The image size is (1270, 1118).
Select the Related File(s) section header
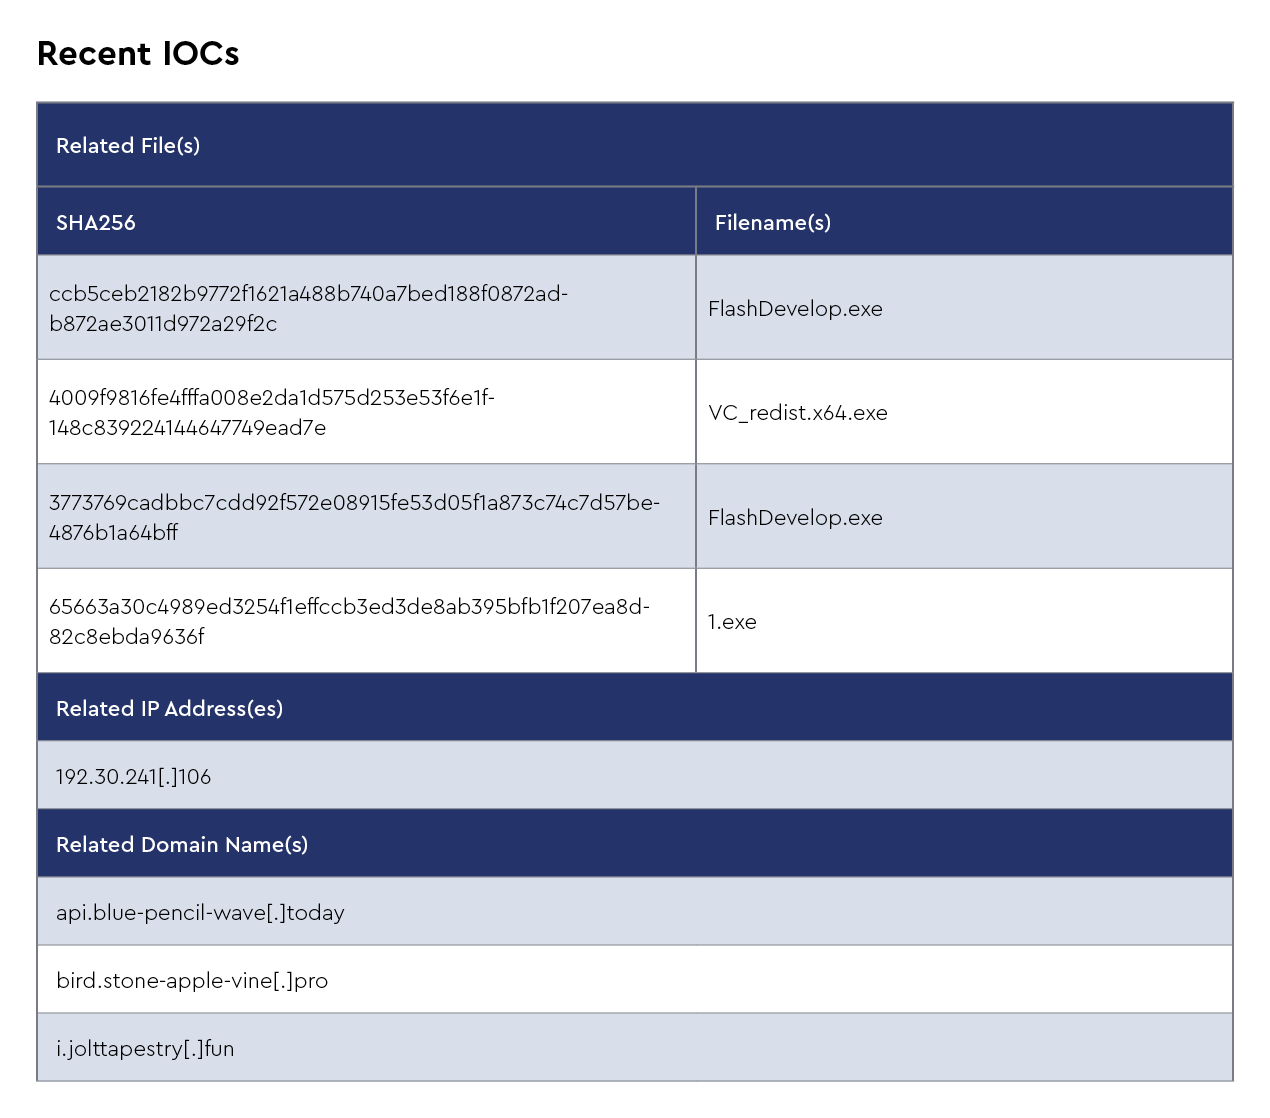tap(128, 146)
